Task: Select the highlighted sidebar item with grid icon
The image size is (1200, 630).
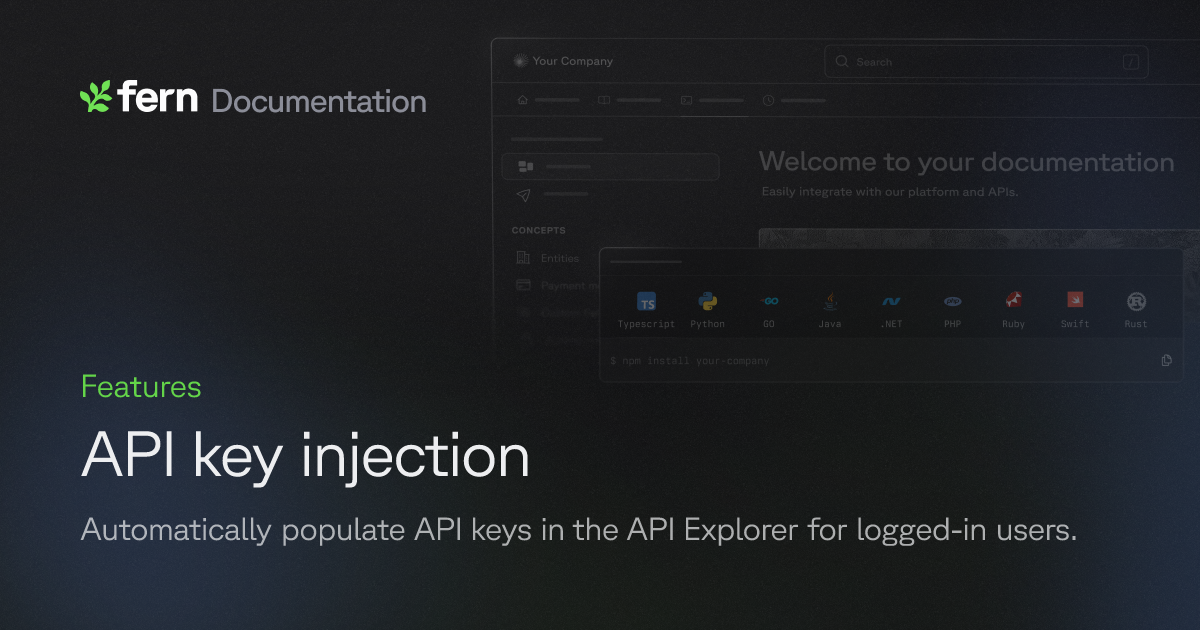Action: 610,166
